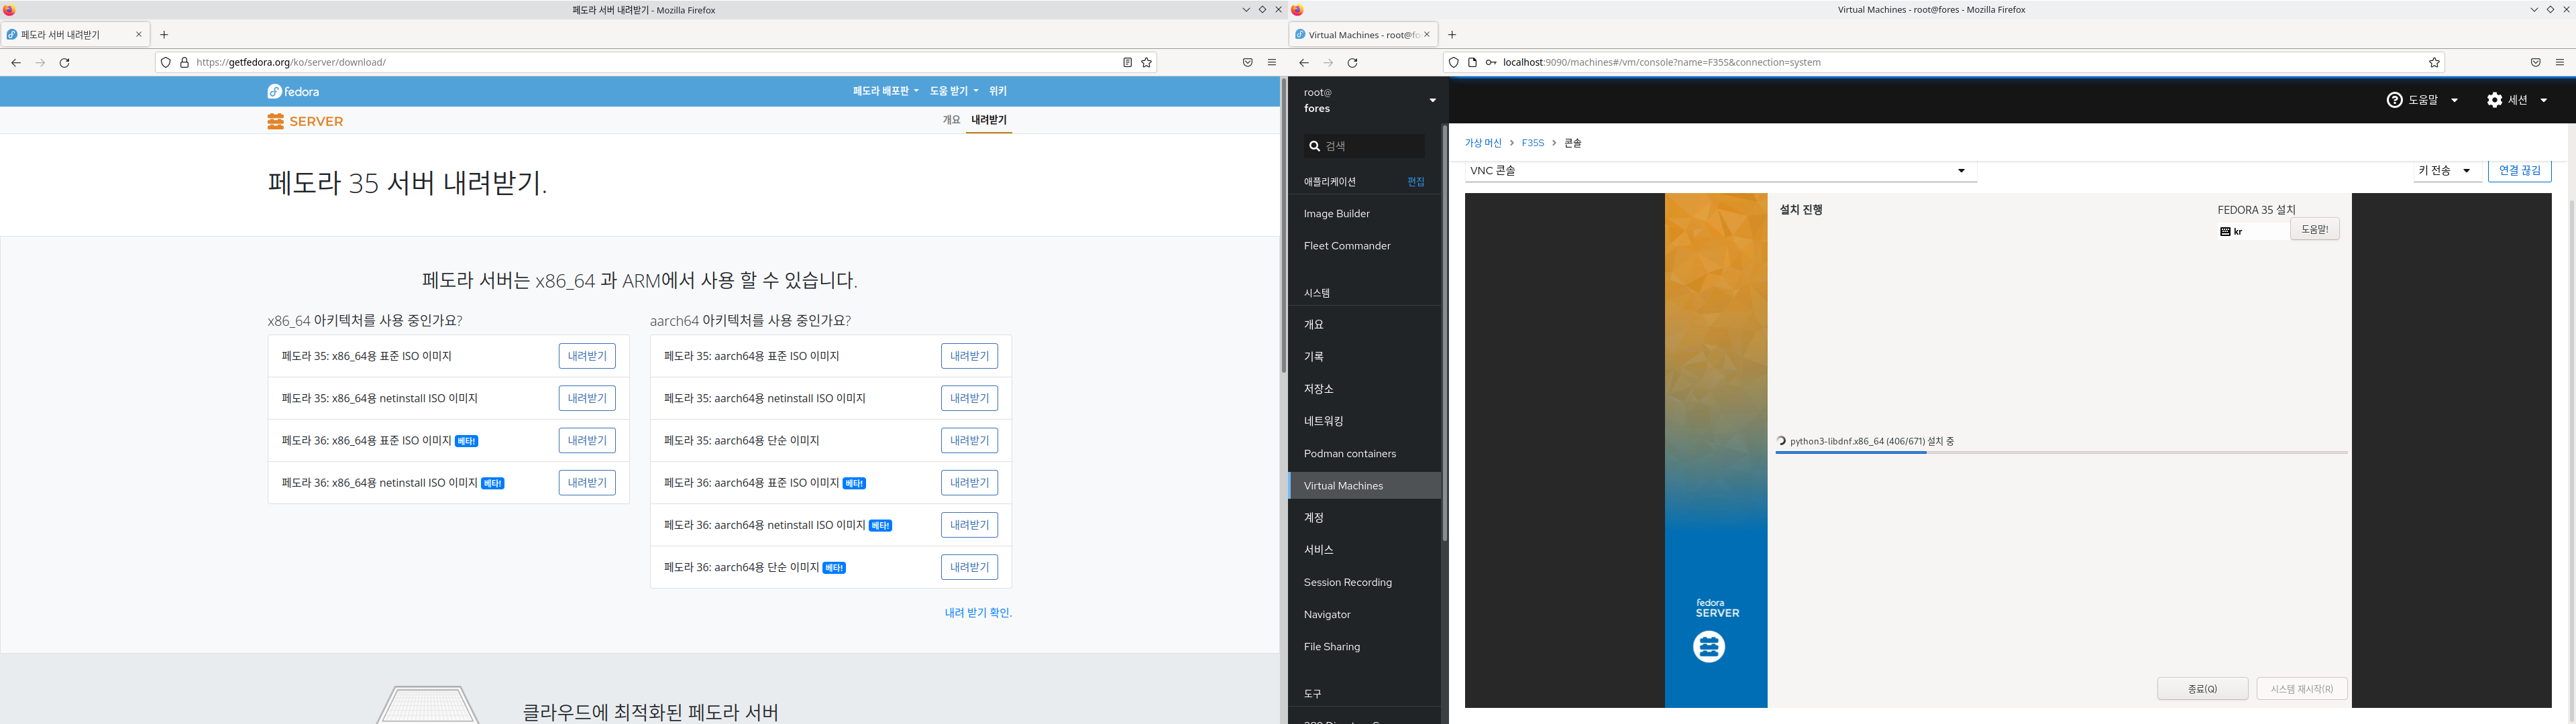The width and height of the screenshot is (2576, 724).
Task: Open 저장소 in Cockpit sidebar
Action: (1364, 389)
